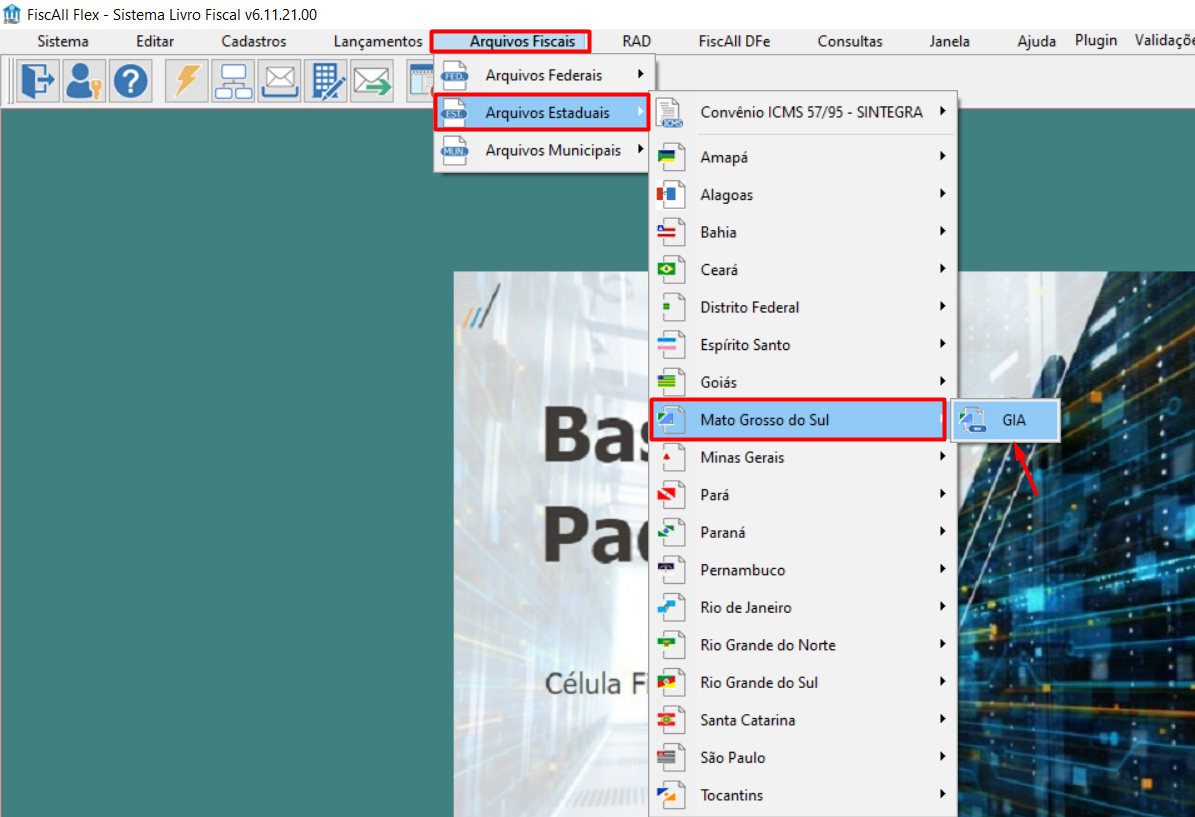Select the Alagoas menu entry
This screenshot has width=1195, height=817.
[803, 194]
